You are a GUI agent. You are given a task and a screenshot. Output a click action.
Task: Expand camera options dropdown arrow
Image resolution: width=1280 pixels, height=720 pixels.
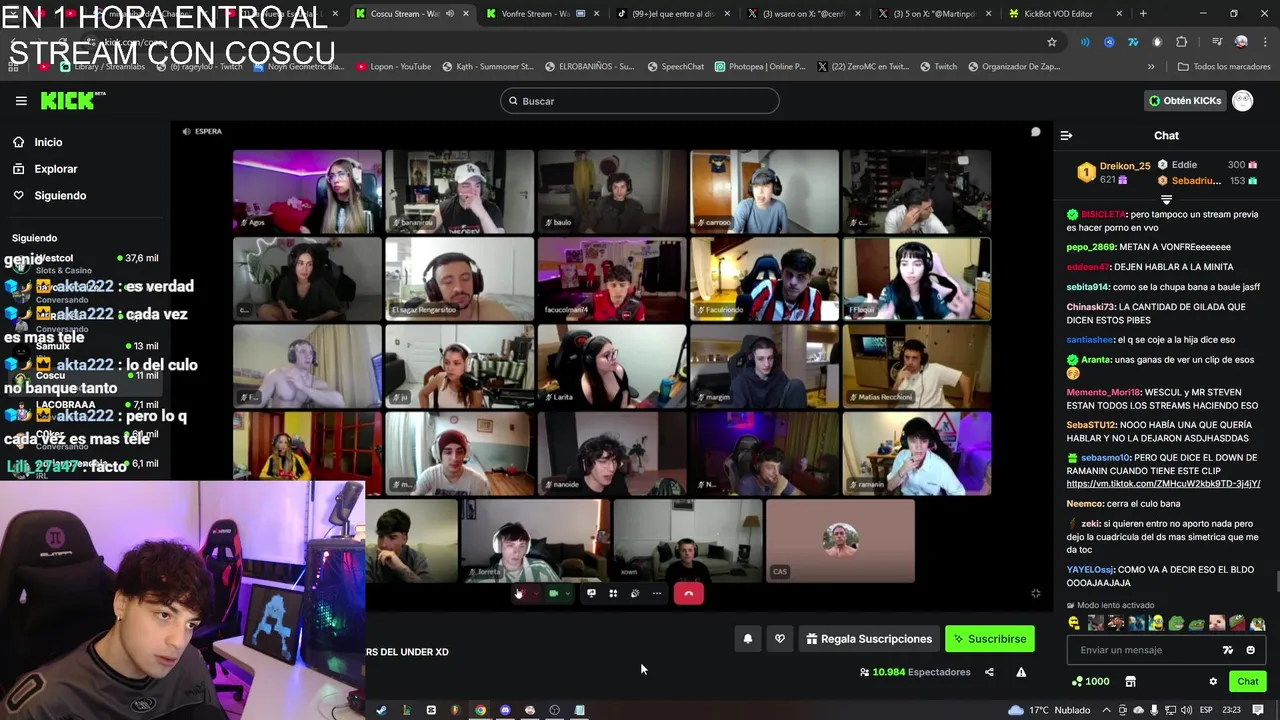[x=567, y=594]
